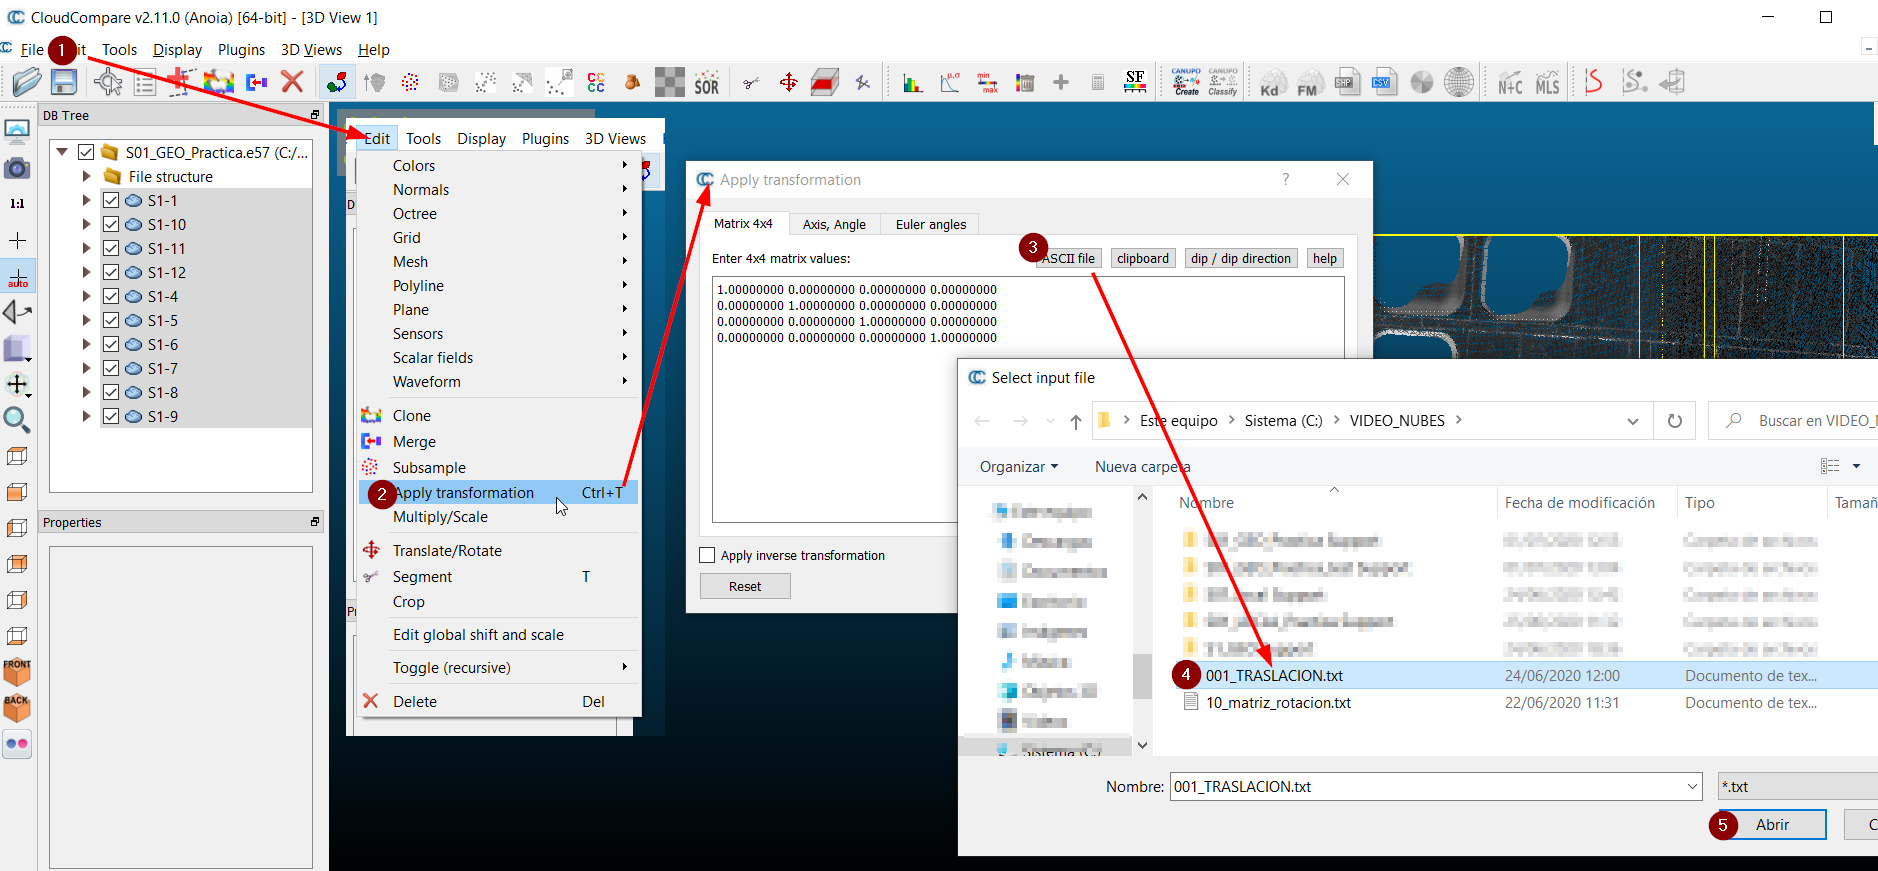Expand the S1-7 tree node

(86, 368)
